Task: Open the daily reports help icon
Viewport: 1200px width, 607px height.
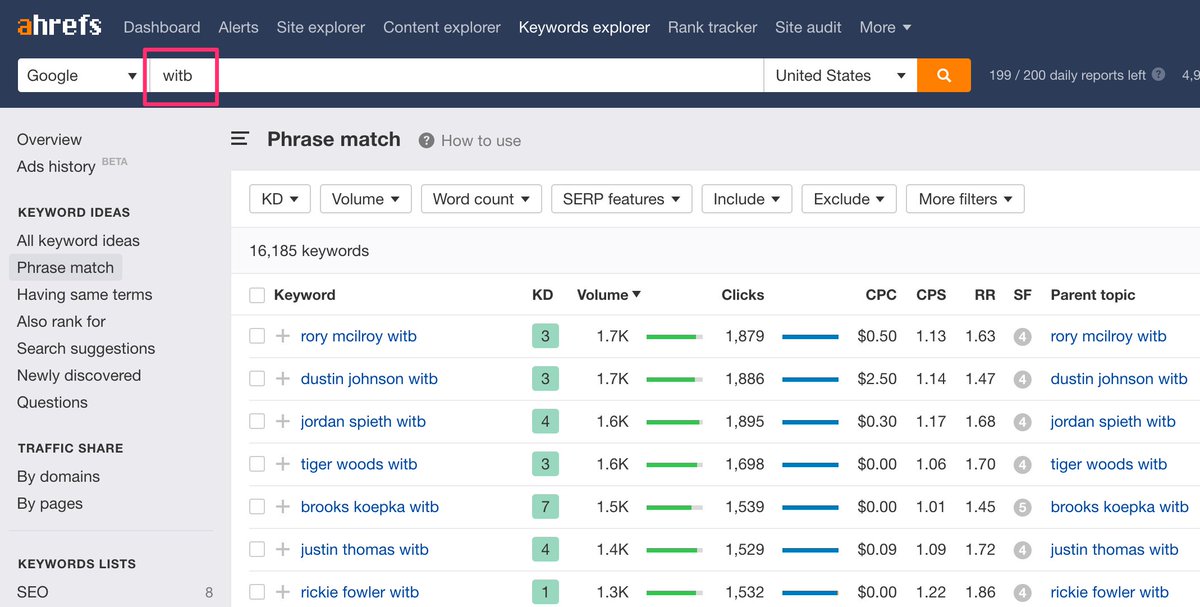Action: click(1158, 75)
